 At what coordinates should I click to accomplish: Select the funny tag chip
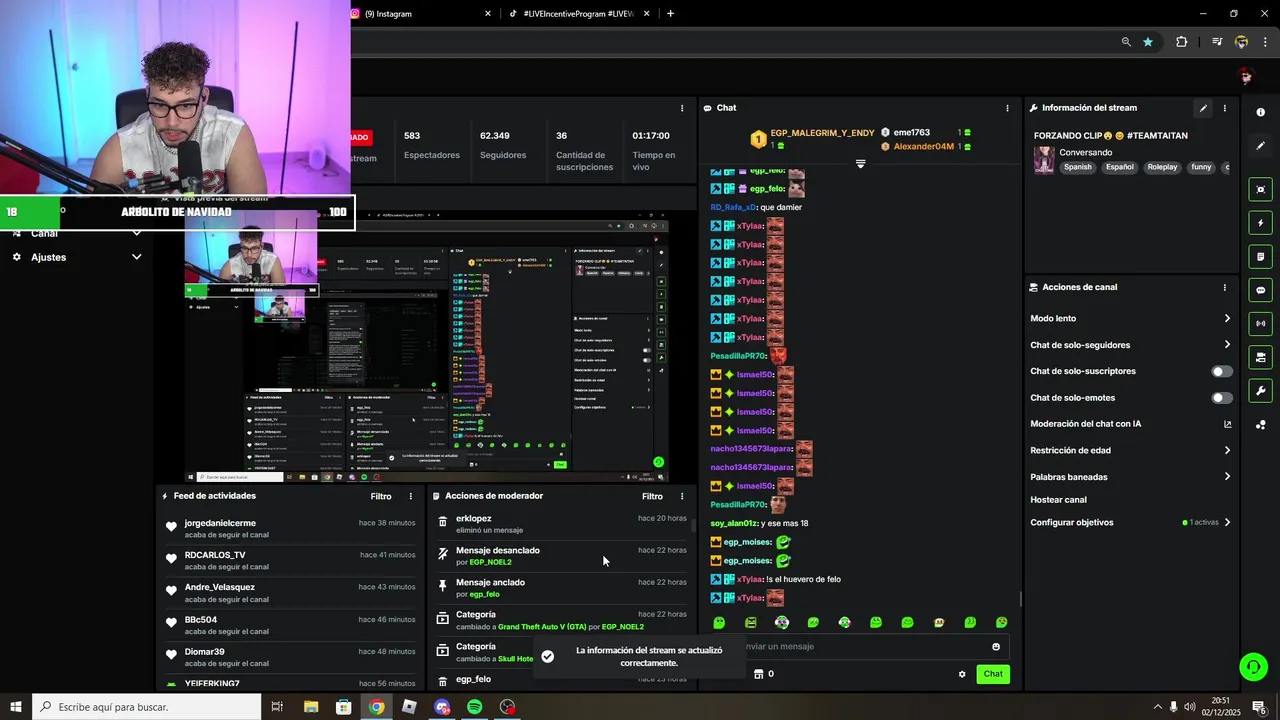point(1201,167)
